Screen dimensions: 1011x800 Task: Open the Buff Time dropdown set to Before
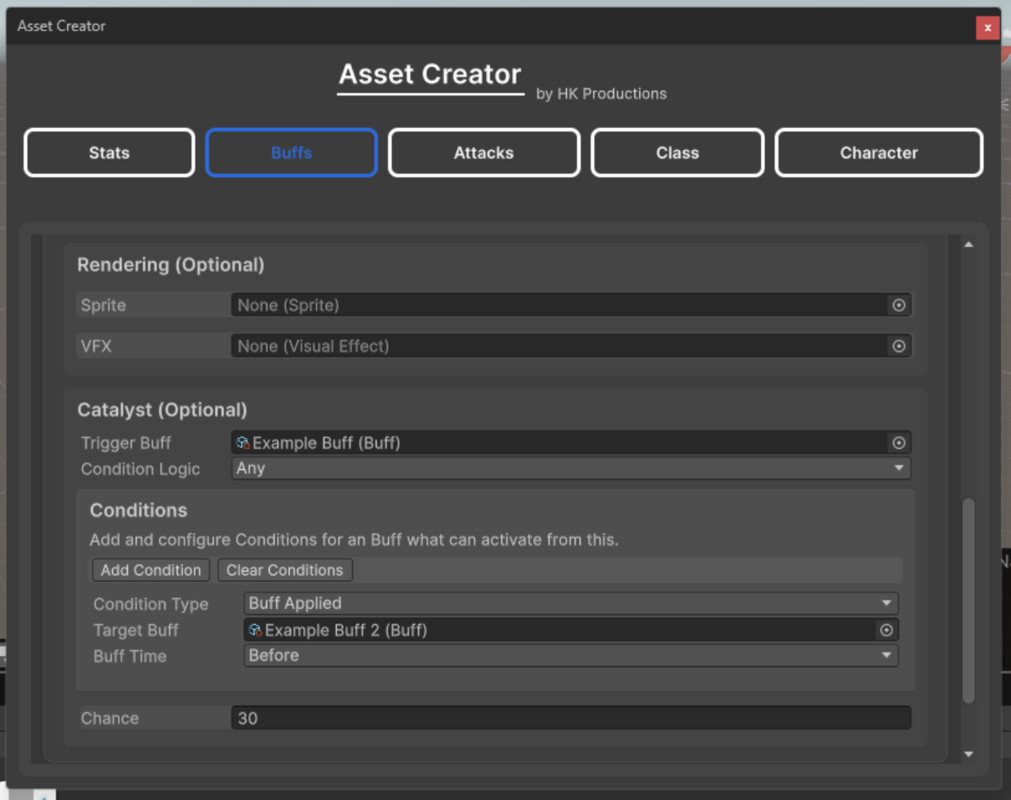point(570,656)
